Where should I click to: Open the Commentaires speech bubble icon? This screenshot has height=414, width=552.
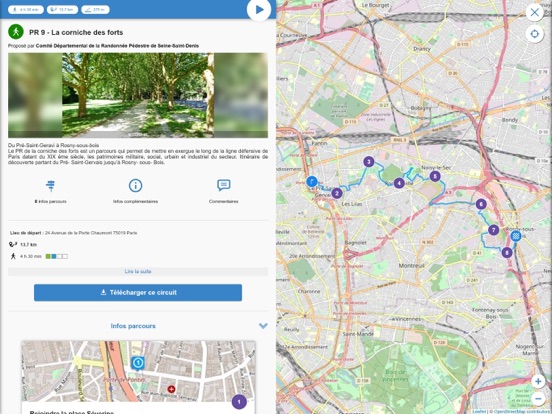[x=224, y=185]
